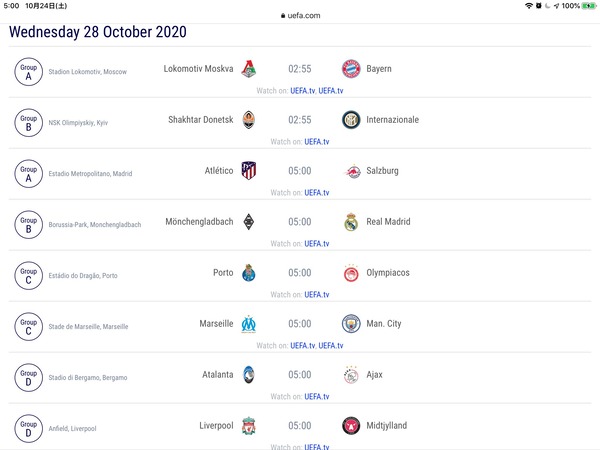This screenshot has width=600, height=450.
Task: Click the Marseille club crest
Action: pos(249,324)
